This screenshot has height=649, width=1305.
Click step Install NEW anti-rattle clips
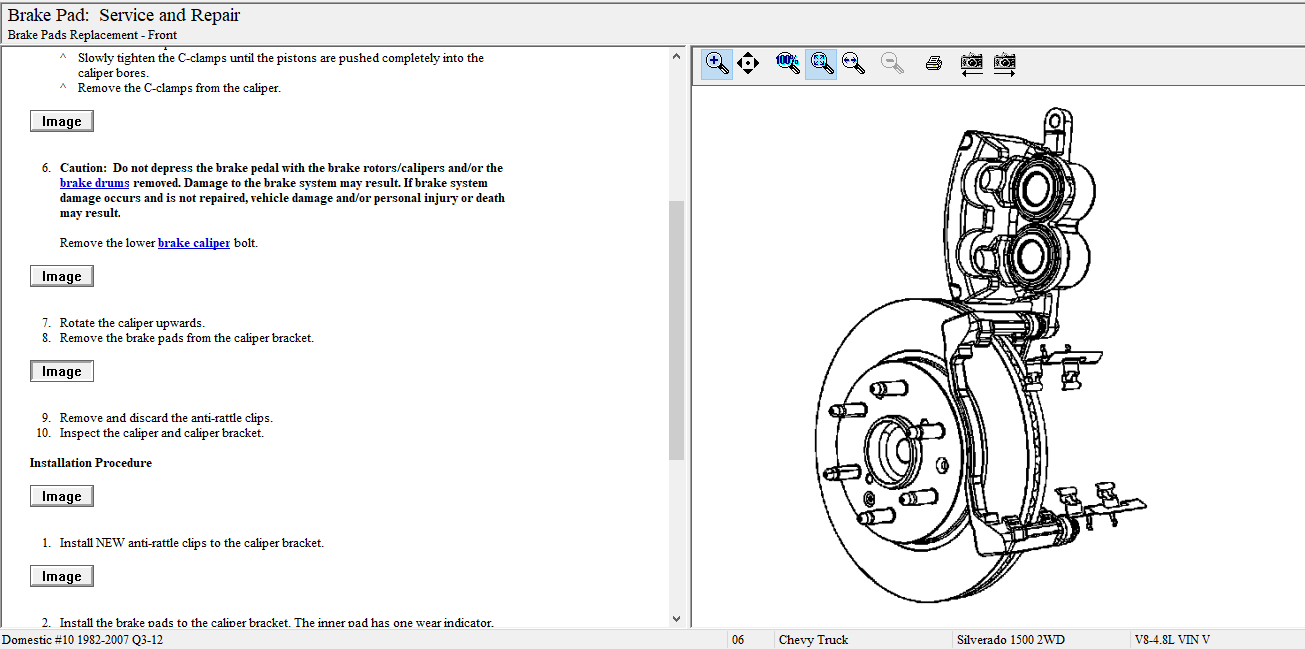(192, 543)
